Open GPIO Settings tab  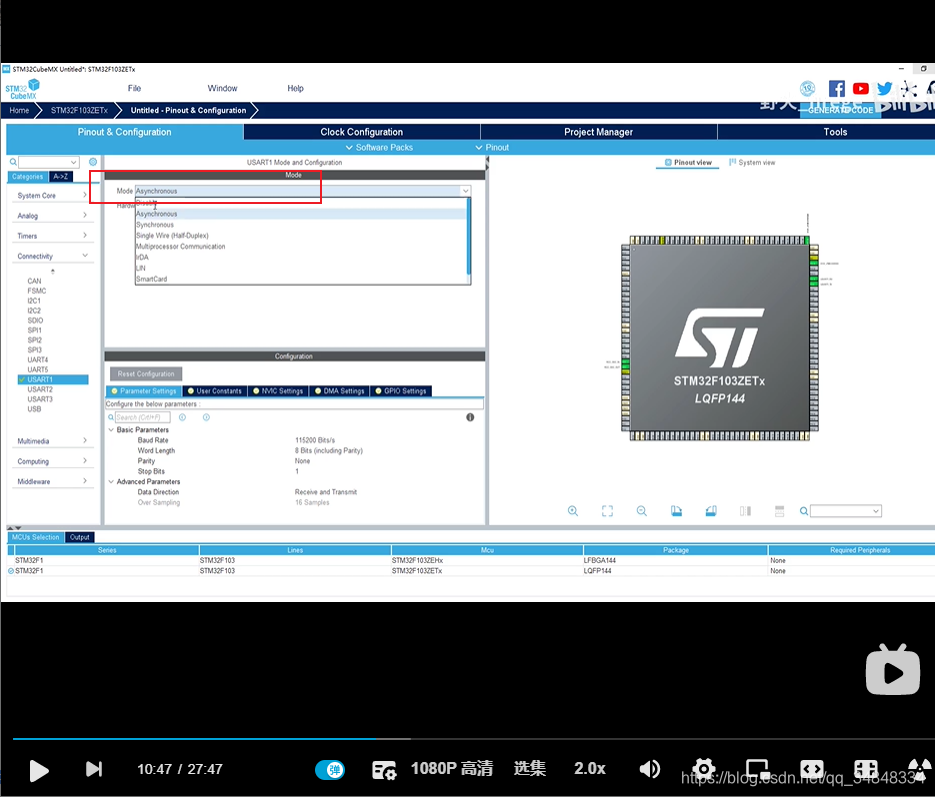(401, 391)
